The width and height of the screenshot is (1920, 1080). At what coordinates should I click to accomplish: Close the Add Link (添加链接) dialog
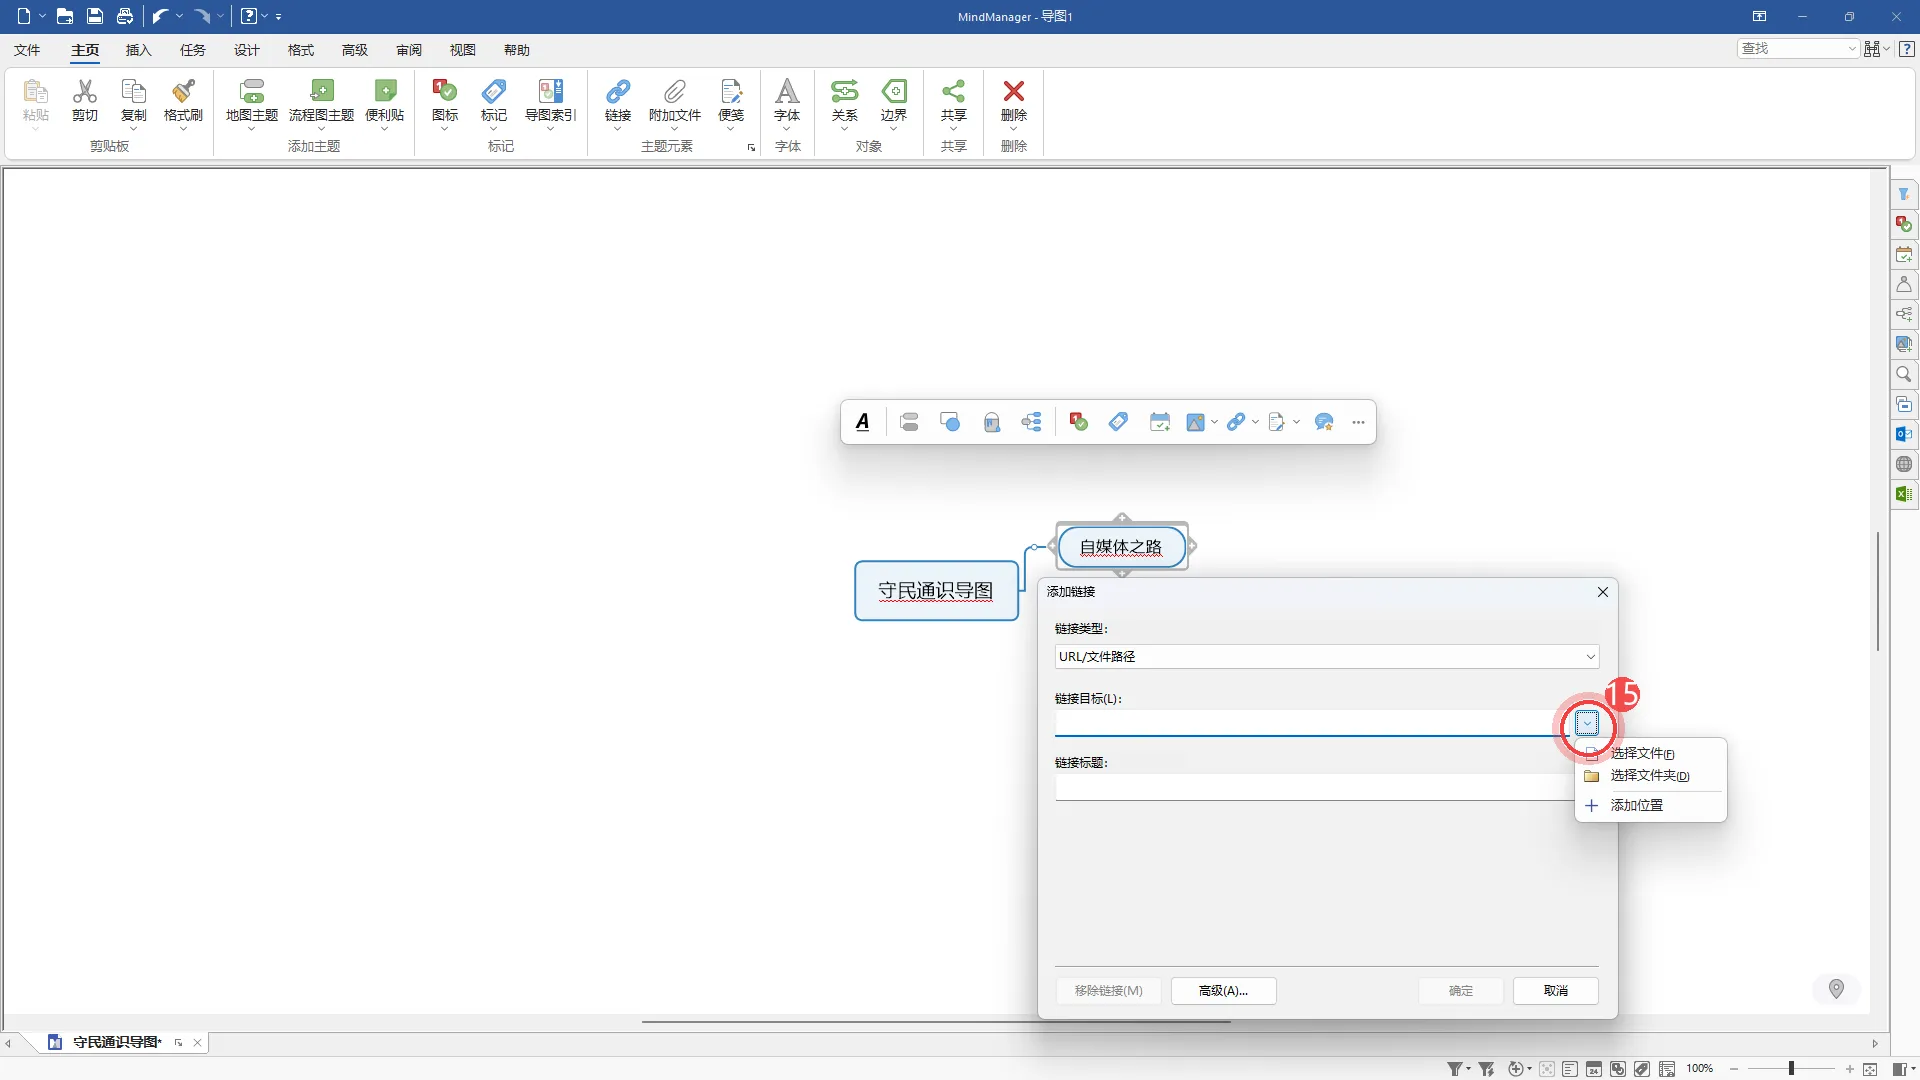(x=1603, y=592)
